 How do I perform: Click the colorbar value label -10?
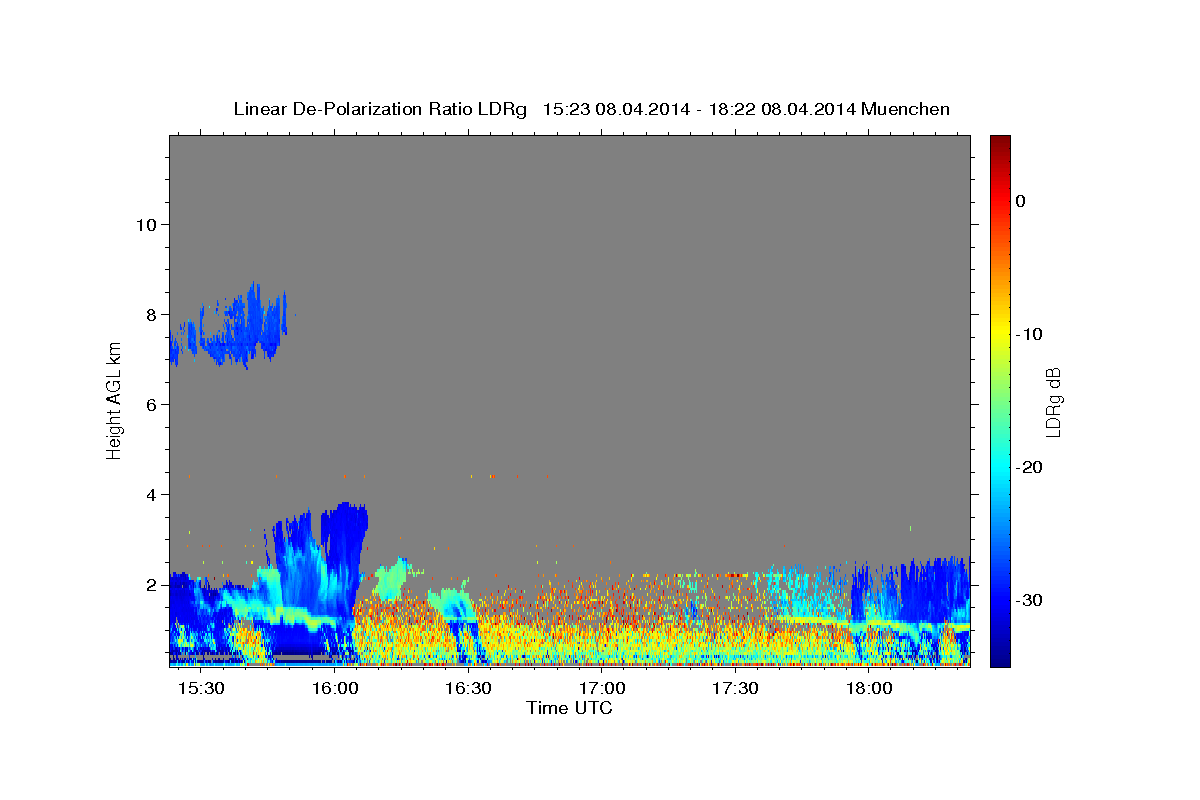1030,334
